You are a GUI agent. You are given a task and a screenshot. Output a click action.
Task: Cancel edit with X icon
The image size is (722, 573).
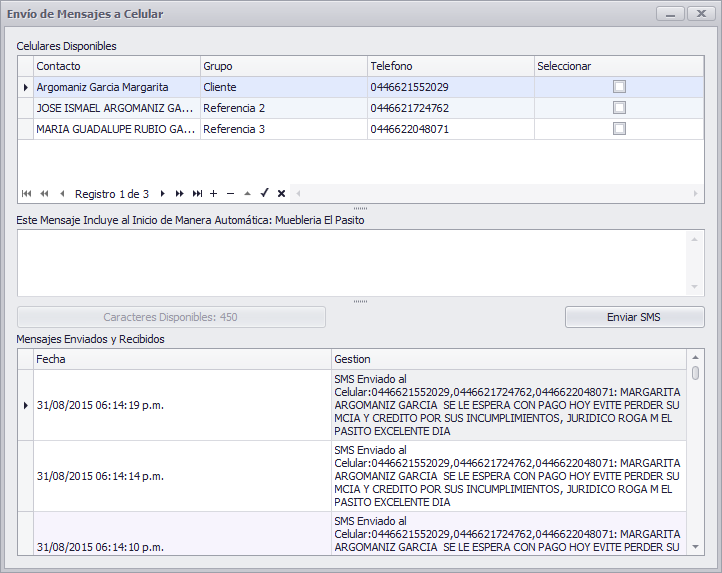pyautogui.click(x=281, y=194)
